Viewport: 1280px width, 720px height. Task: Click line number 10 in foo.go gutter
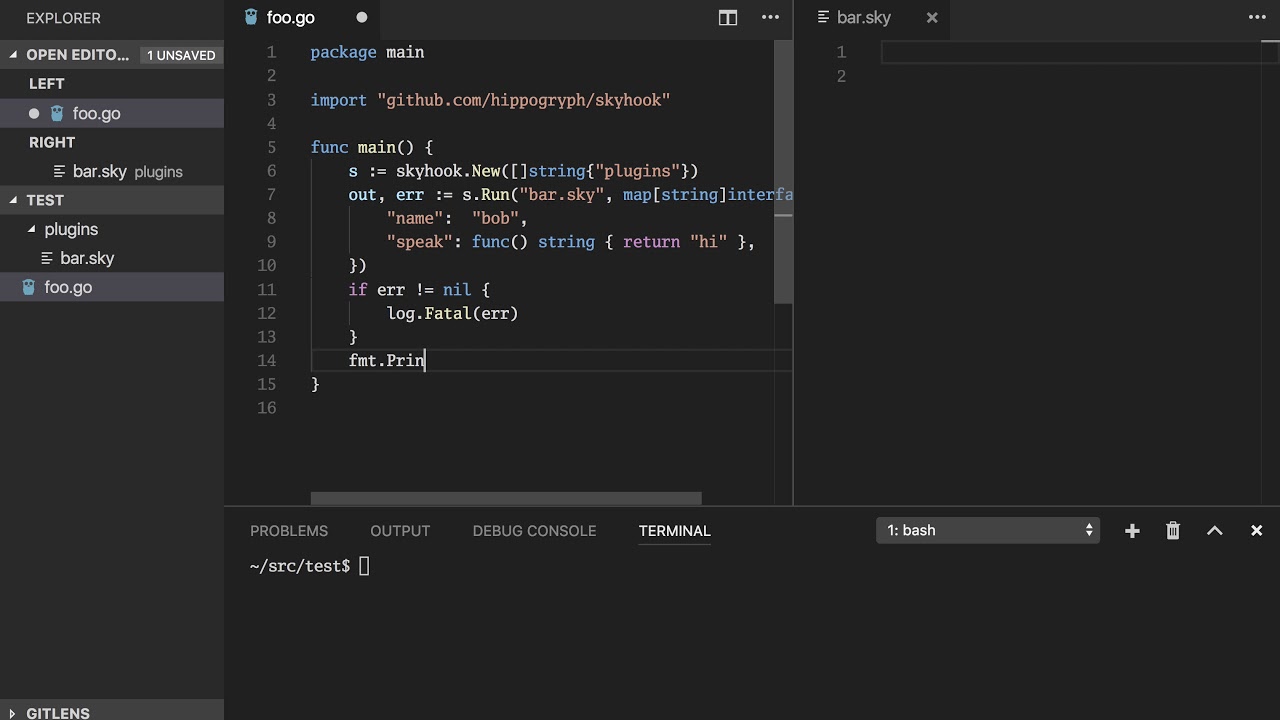[266, 265]
